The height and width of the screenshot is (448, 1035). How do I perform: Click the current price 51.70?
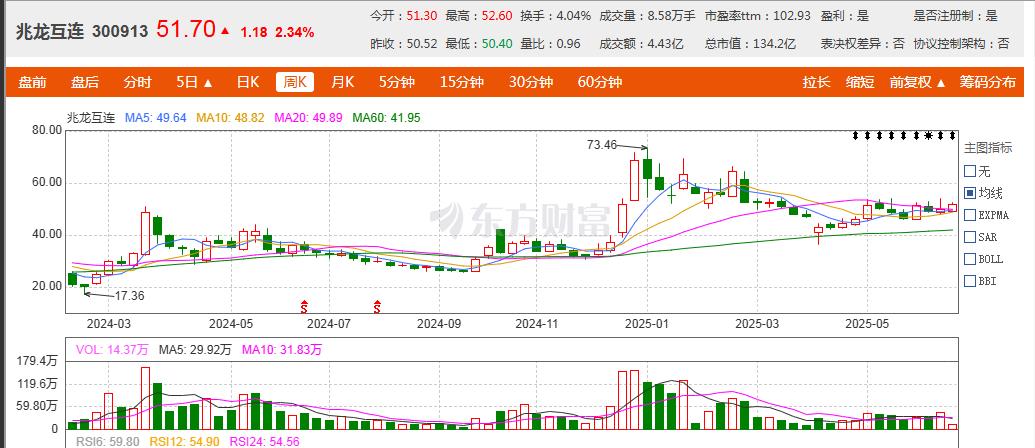coord(186,29)
